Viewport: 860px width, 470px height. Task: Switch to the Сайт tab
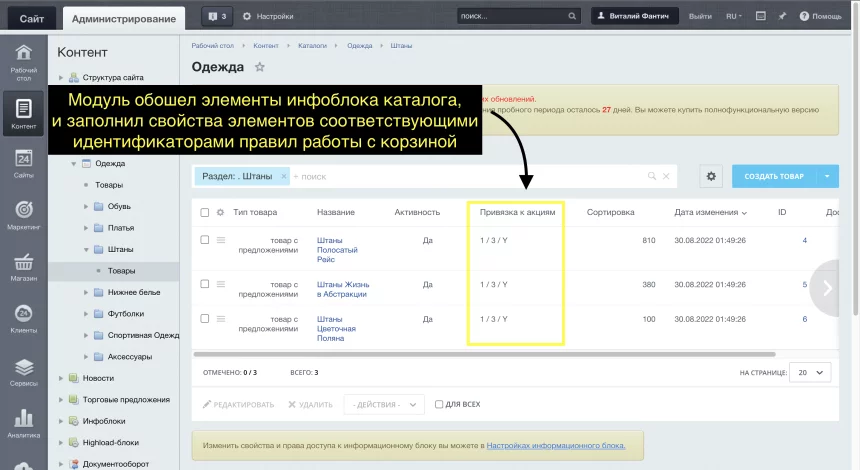tap(31, 17)
